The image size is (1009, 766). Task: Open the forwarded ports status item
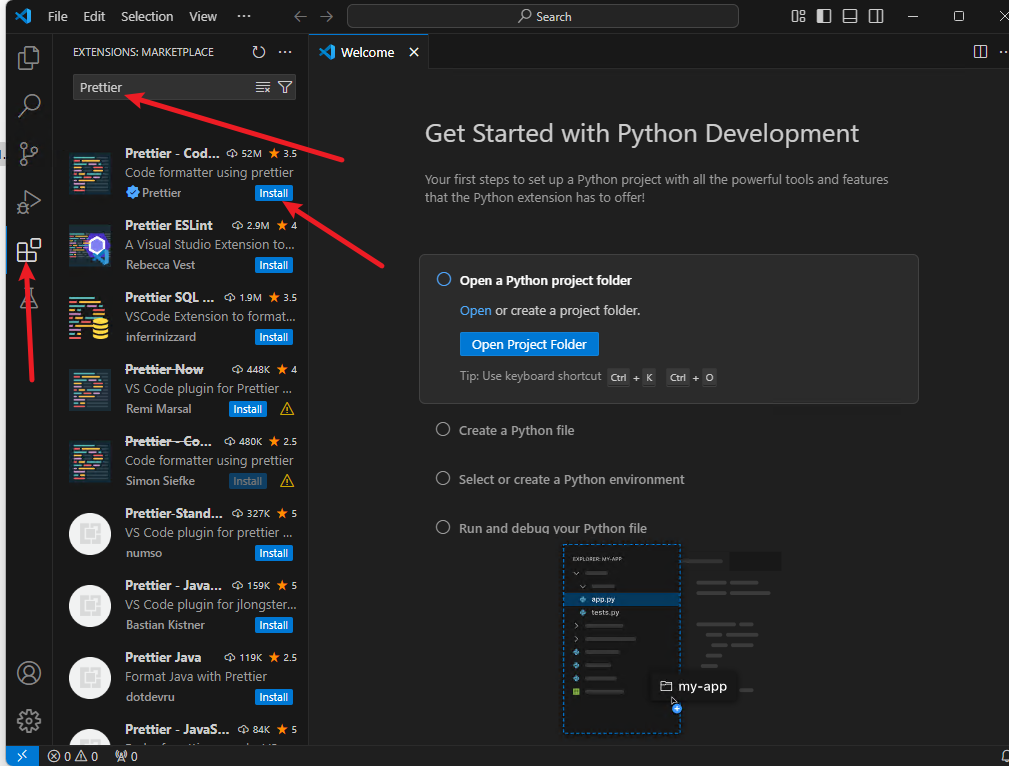126,756
